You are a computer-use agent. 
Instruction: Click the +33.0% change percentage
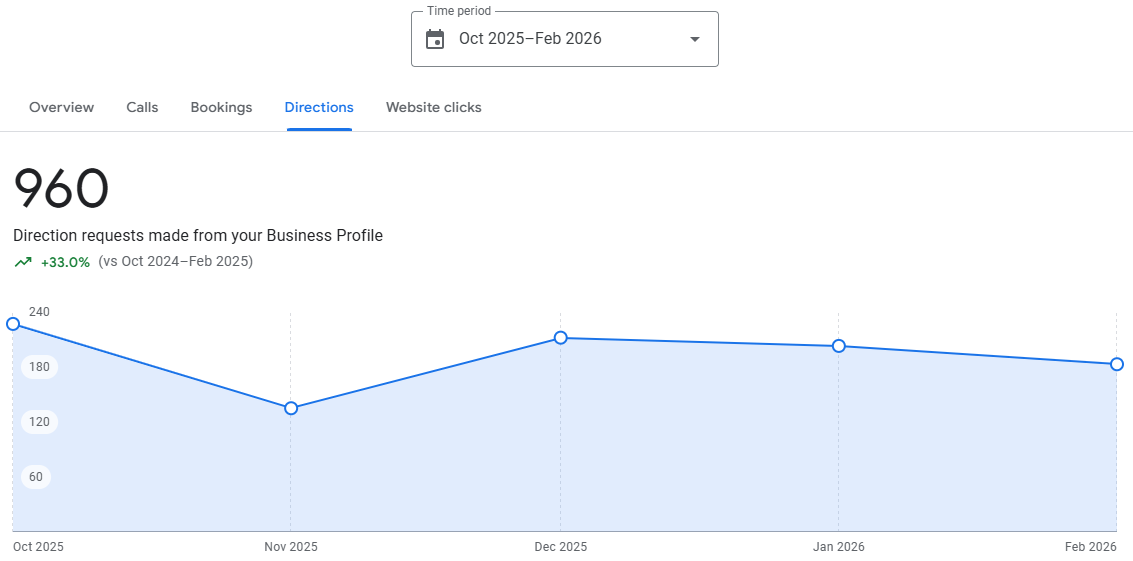coord(65,262)
